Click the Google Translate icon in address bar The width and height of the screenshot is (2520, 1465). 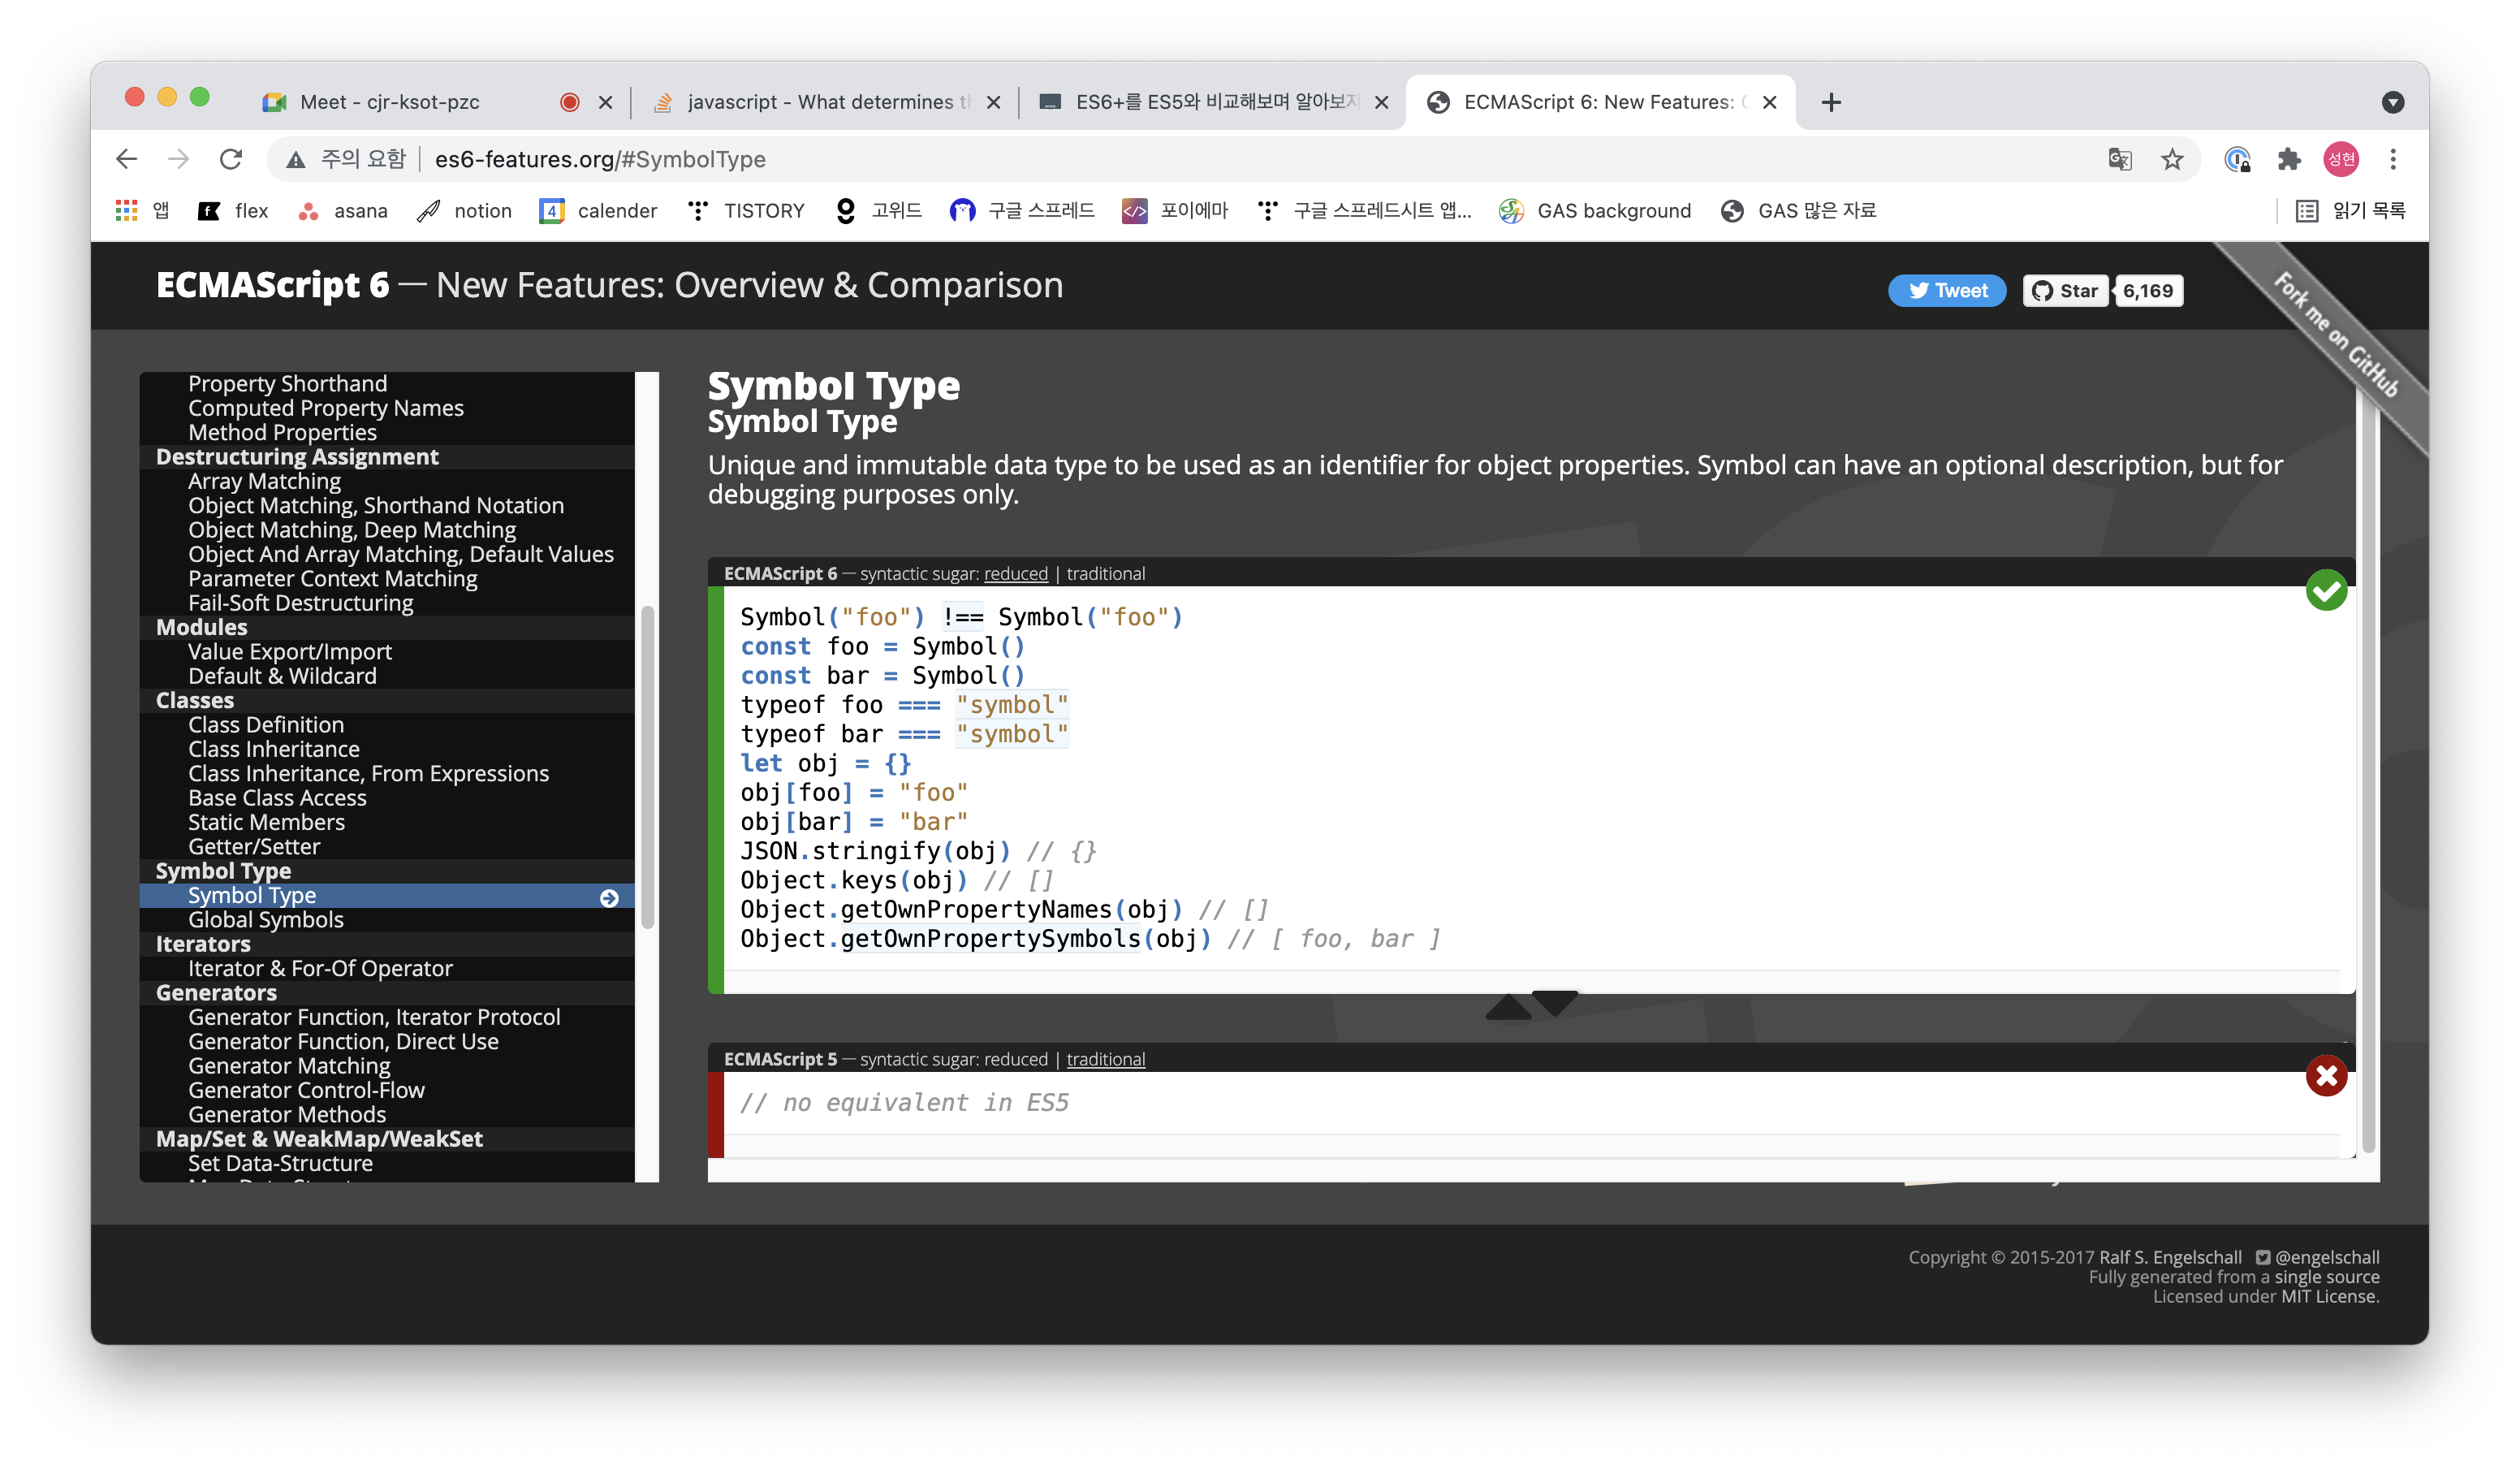[x=2119, y=159]
